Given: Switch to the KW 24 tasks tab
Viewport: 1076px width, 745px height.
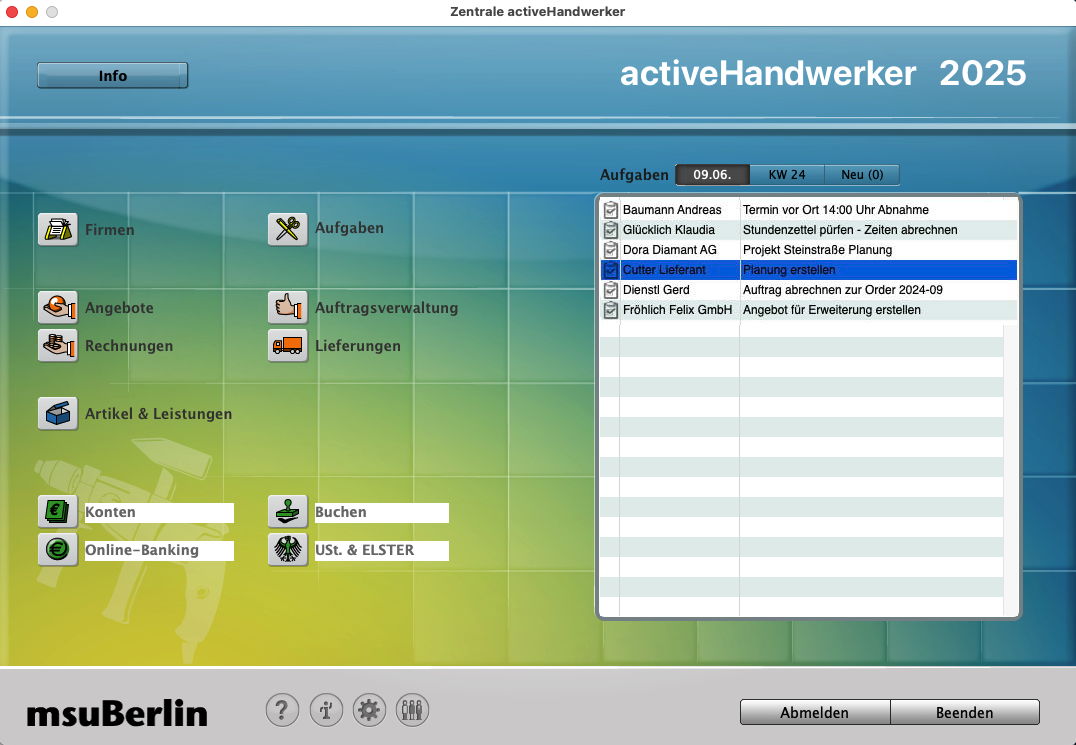Looking at the screenshot, I should tap(786, 175).
